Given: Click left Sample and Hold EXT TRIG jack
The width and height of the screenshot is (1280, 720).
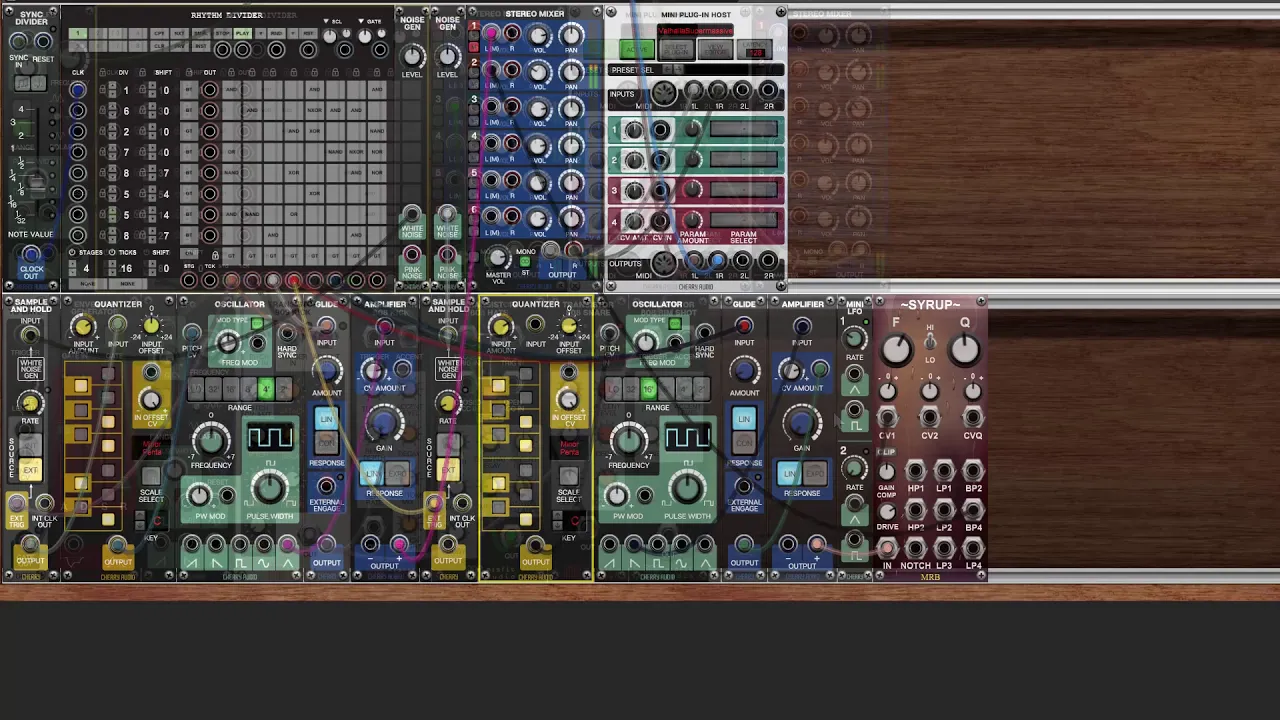Looking at the screenshot, I should tap(17, 503).
